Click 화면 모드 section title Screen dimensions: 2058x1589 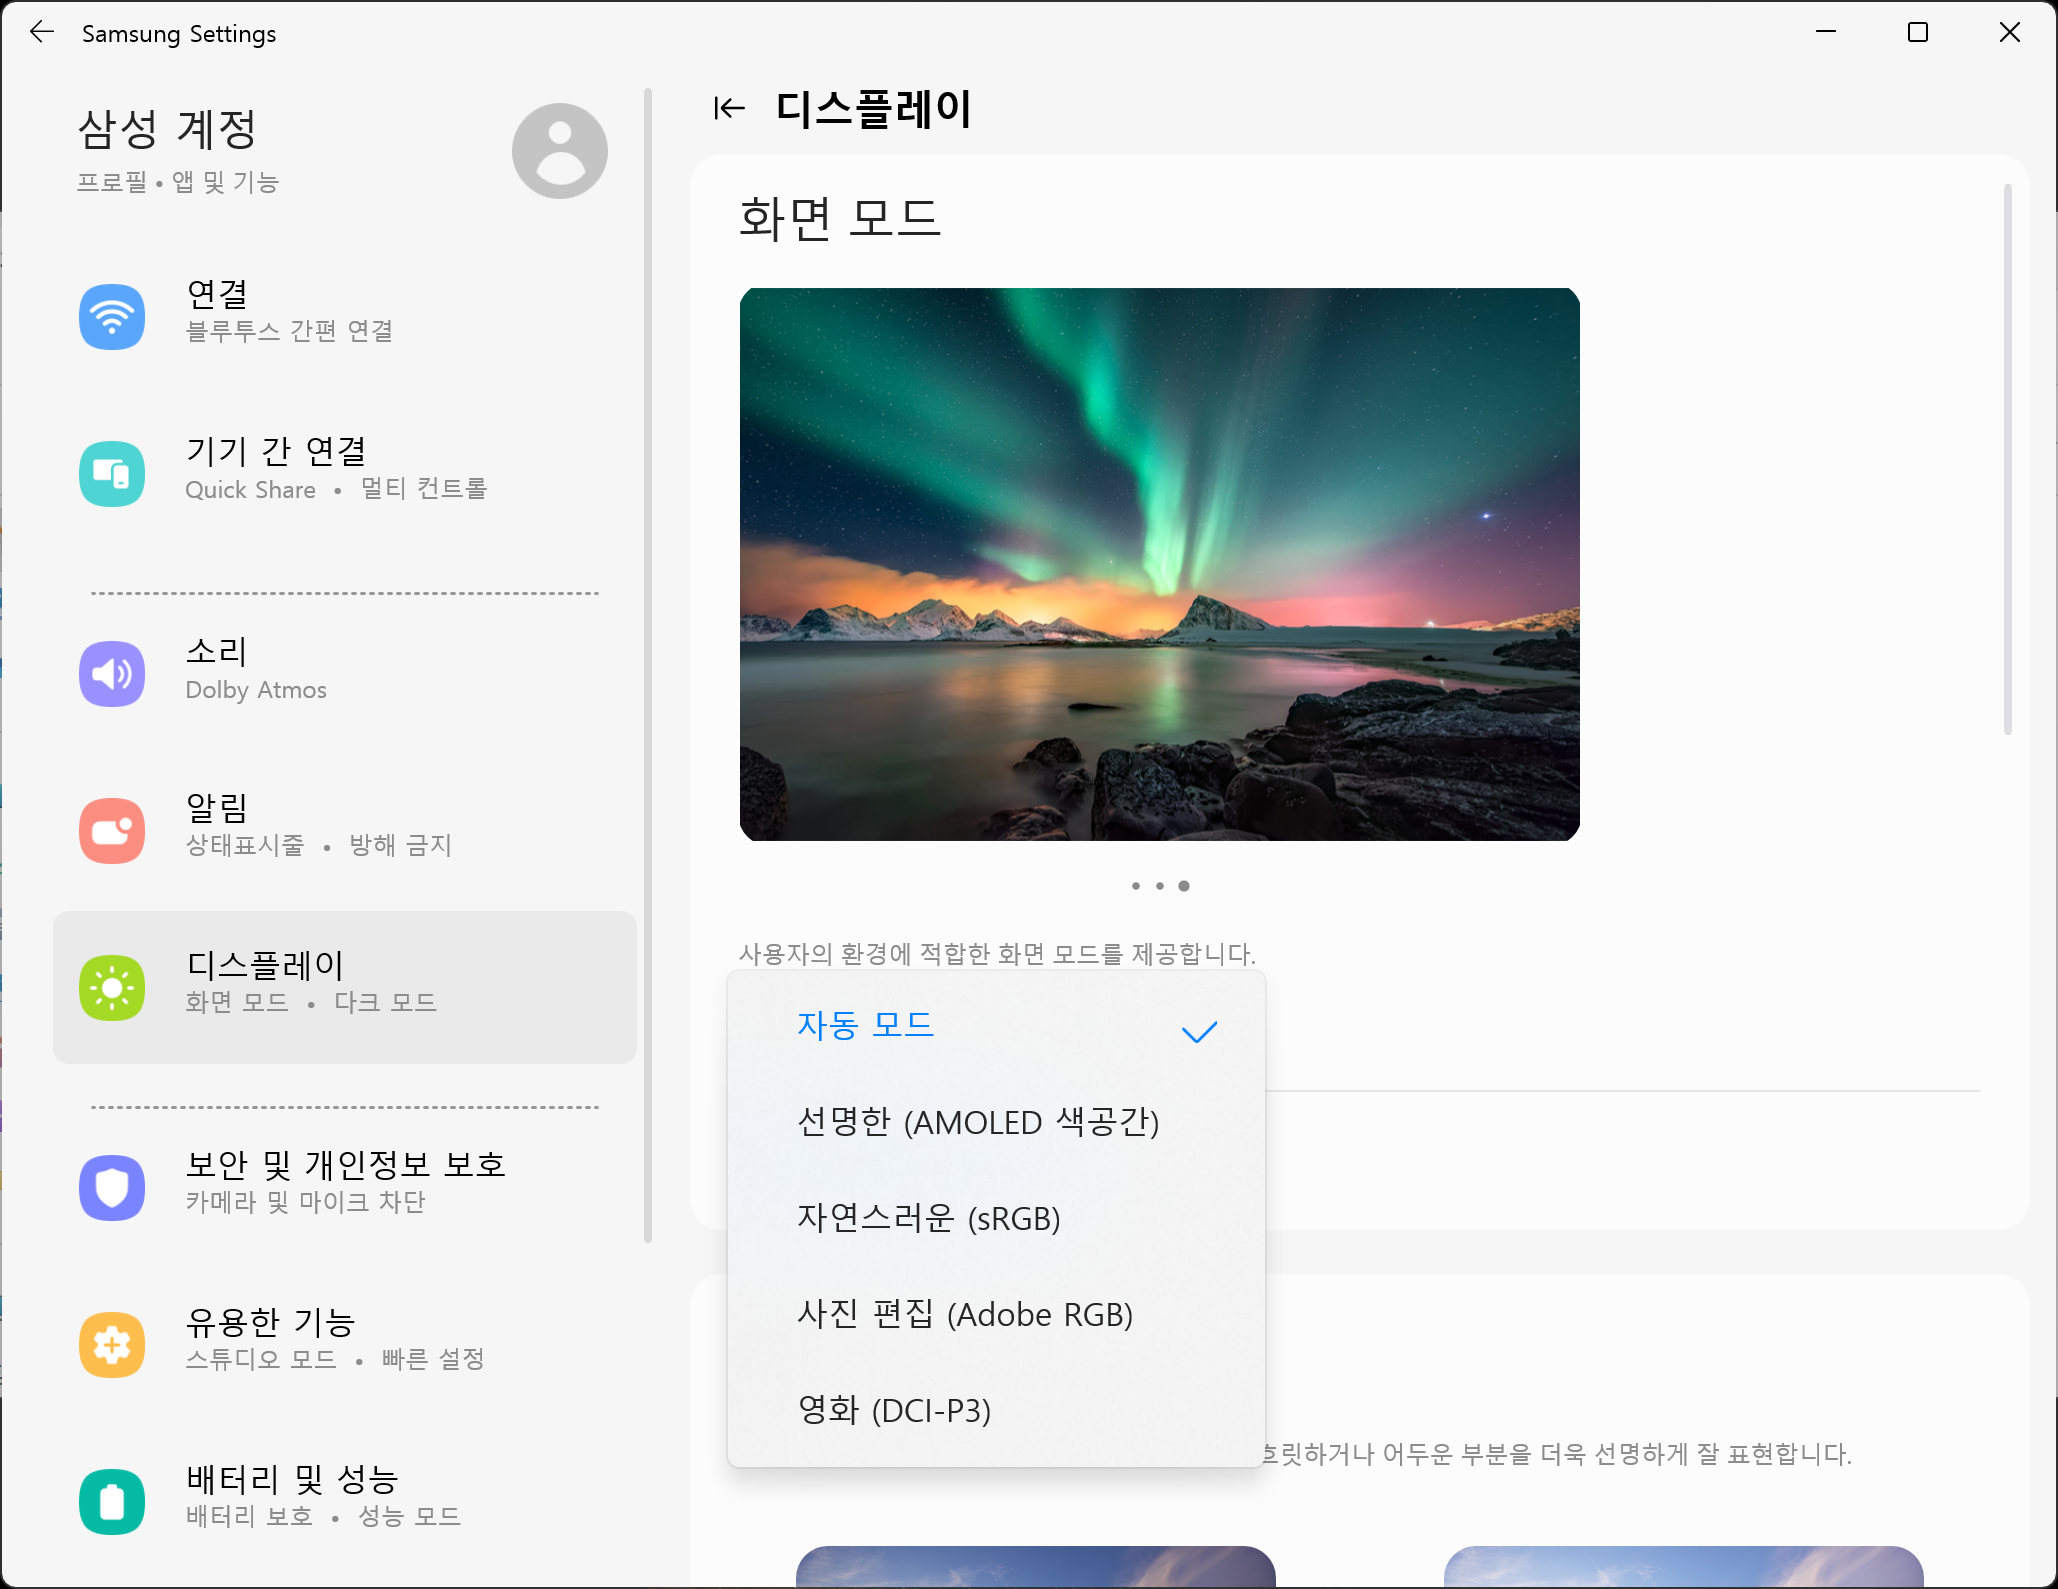840,219
